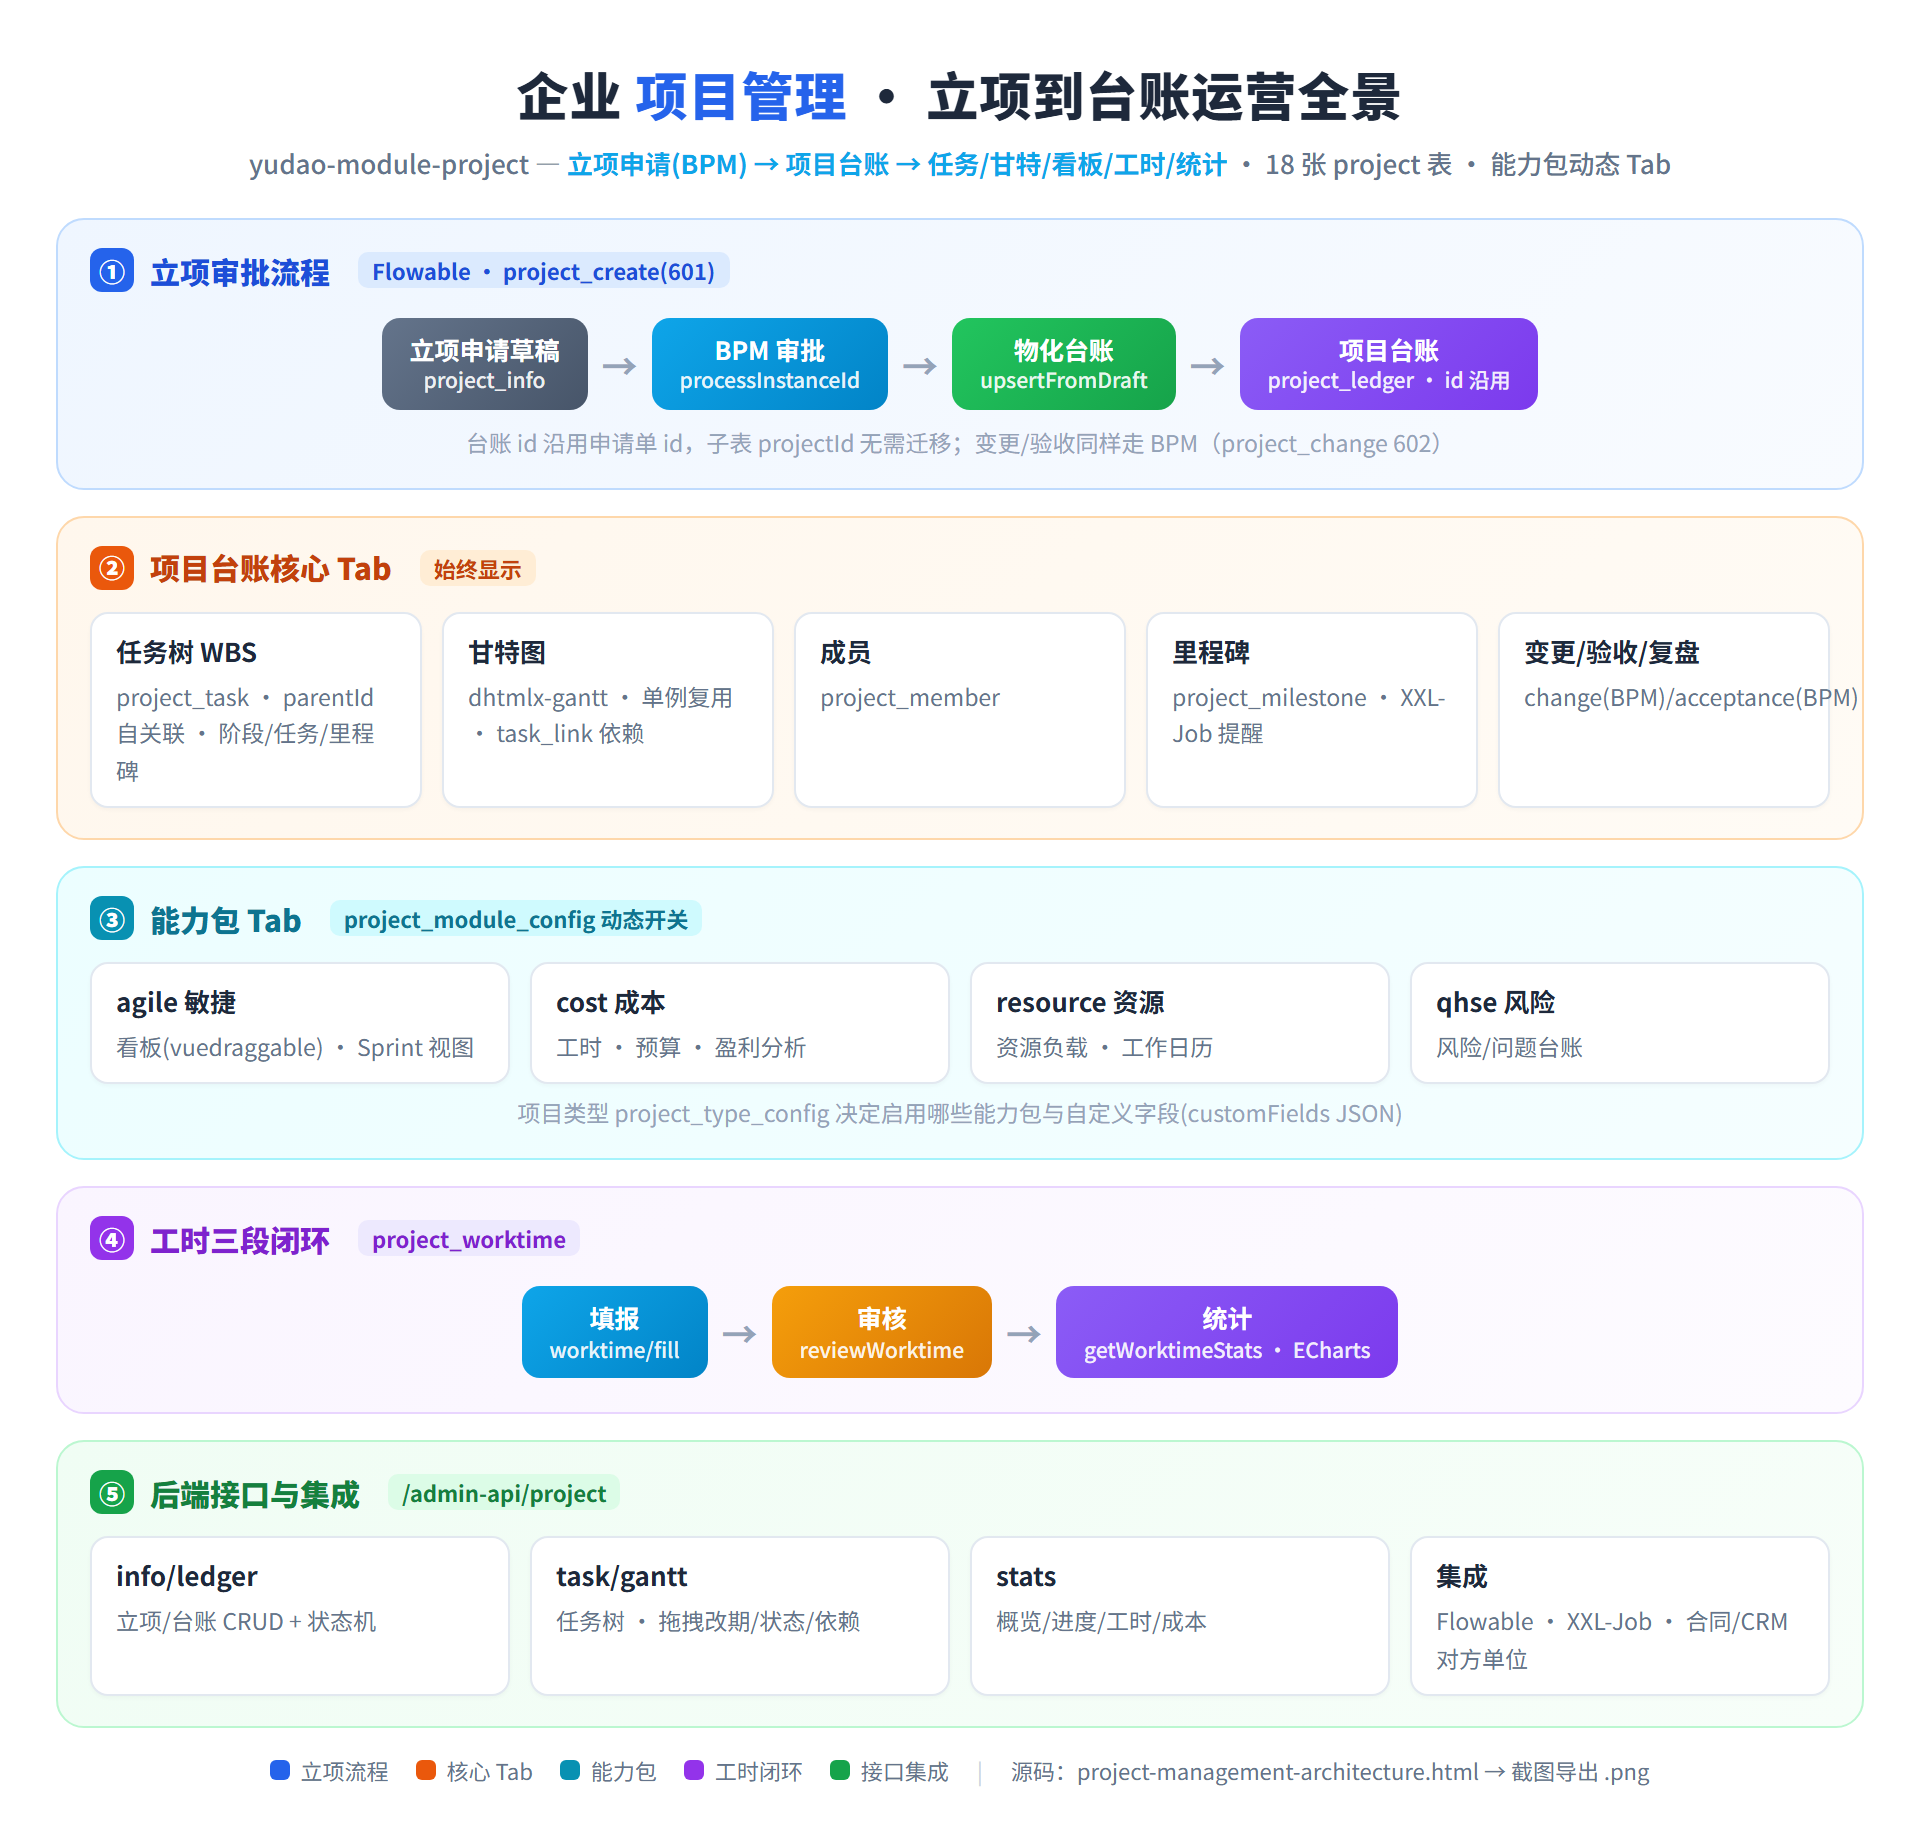Click the 统计 getWorktimeStats node
Image resolution: width=1920 pixels, height=1832 pixels.
coord(1227,1332)
